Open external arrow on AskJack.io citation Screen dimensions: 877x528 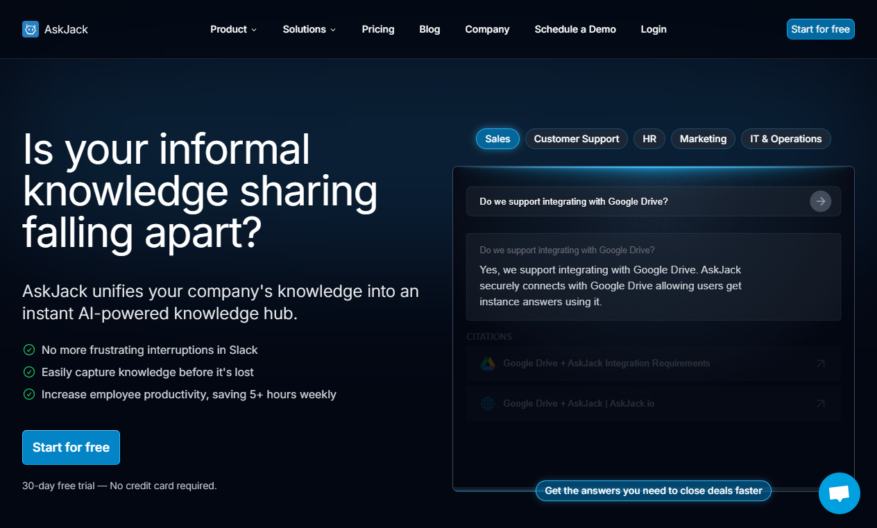coord(821,403)
